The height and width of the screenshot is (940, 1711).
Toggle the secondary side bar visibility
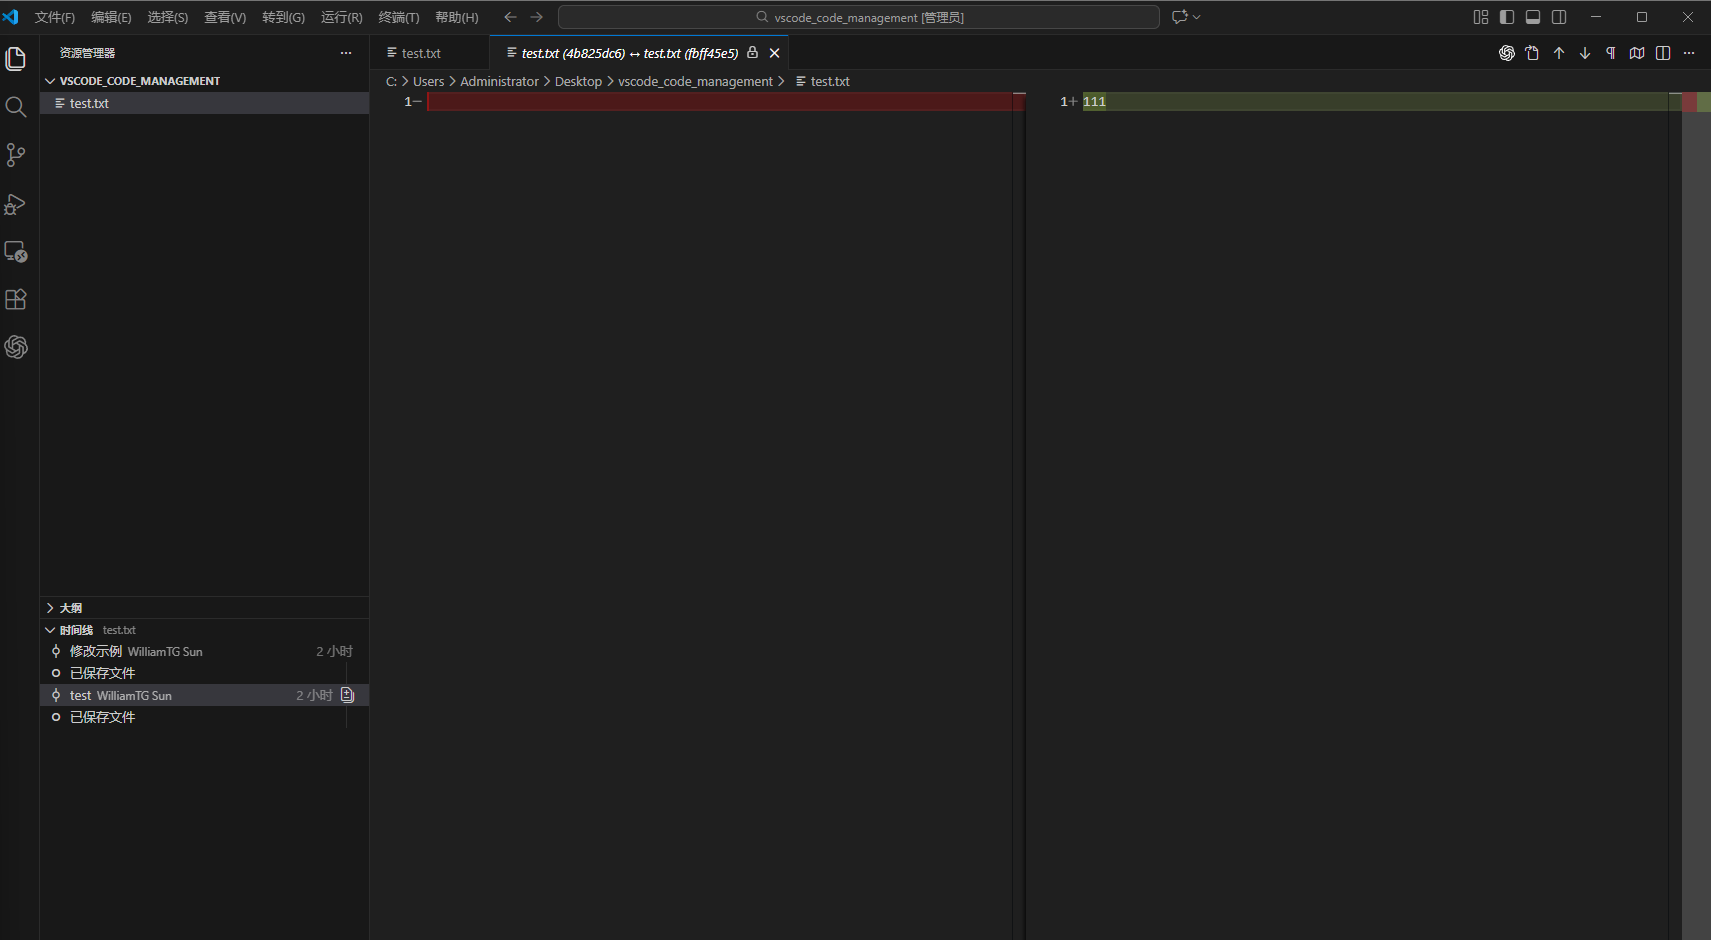click(x=1559, y=17)
